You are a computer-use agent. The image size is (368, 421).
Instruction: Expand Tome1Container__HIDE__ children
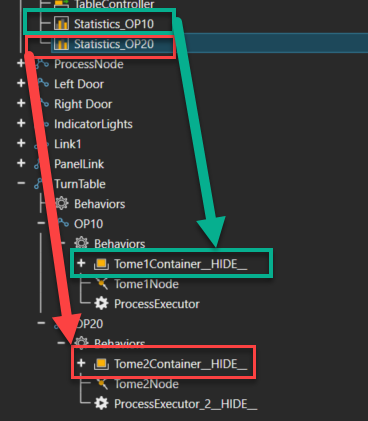(81, 263)
